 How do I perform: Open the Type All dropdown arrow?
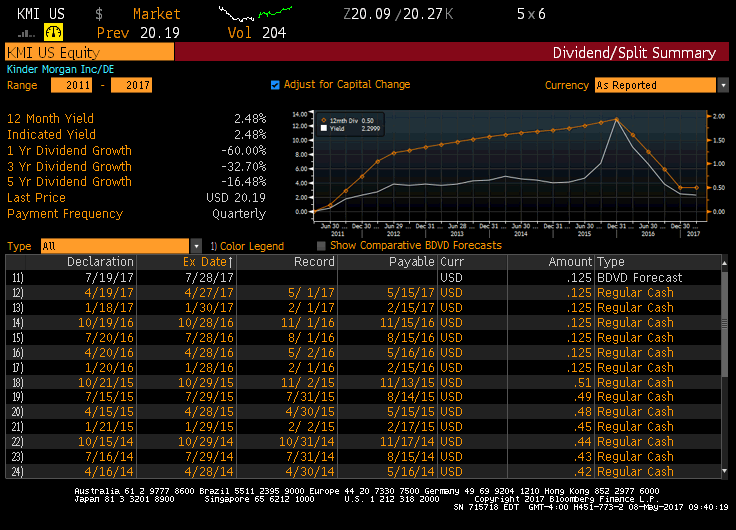196,246
